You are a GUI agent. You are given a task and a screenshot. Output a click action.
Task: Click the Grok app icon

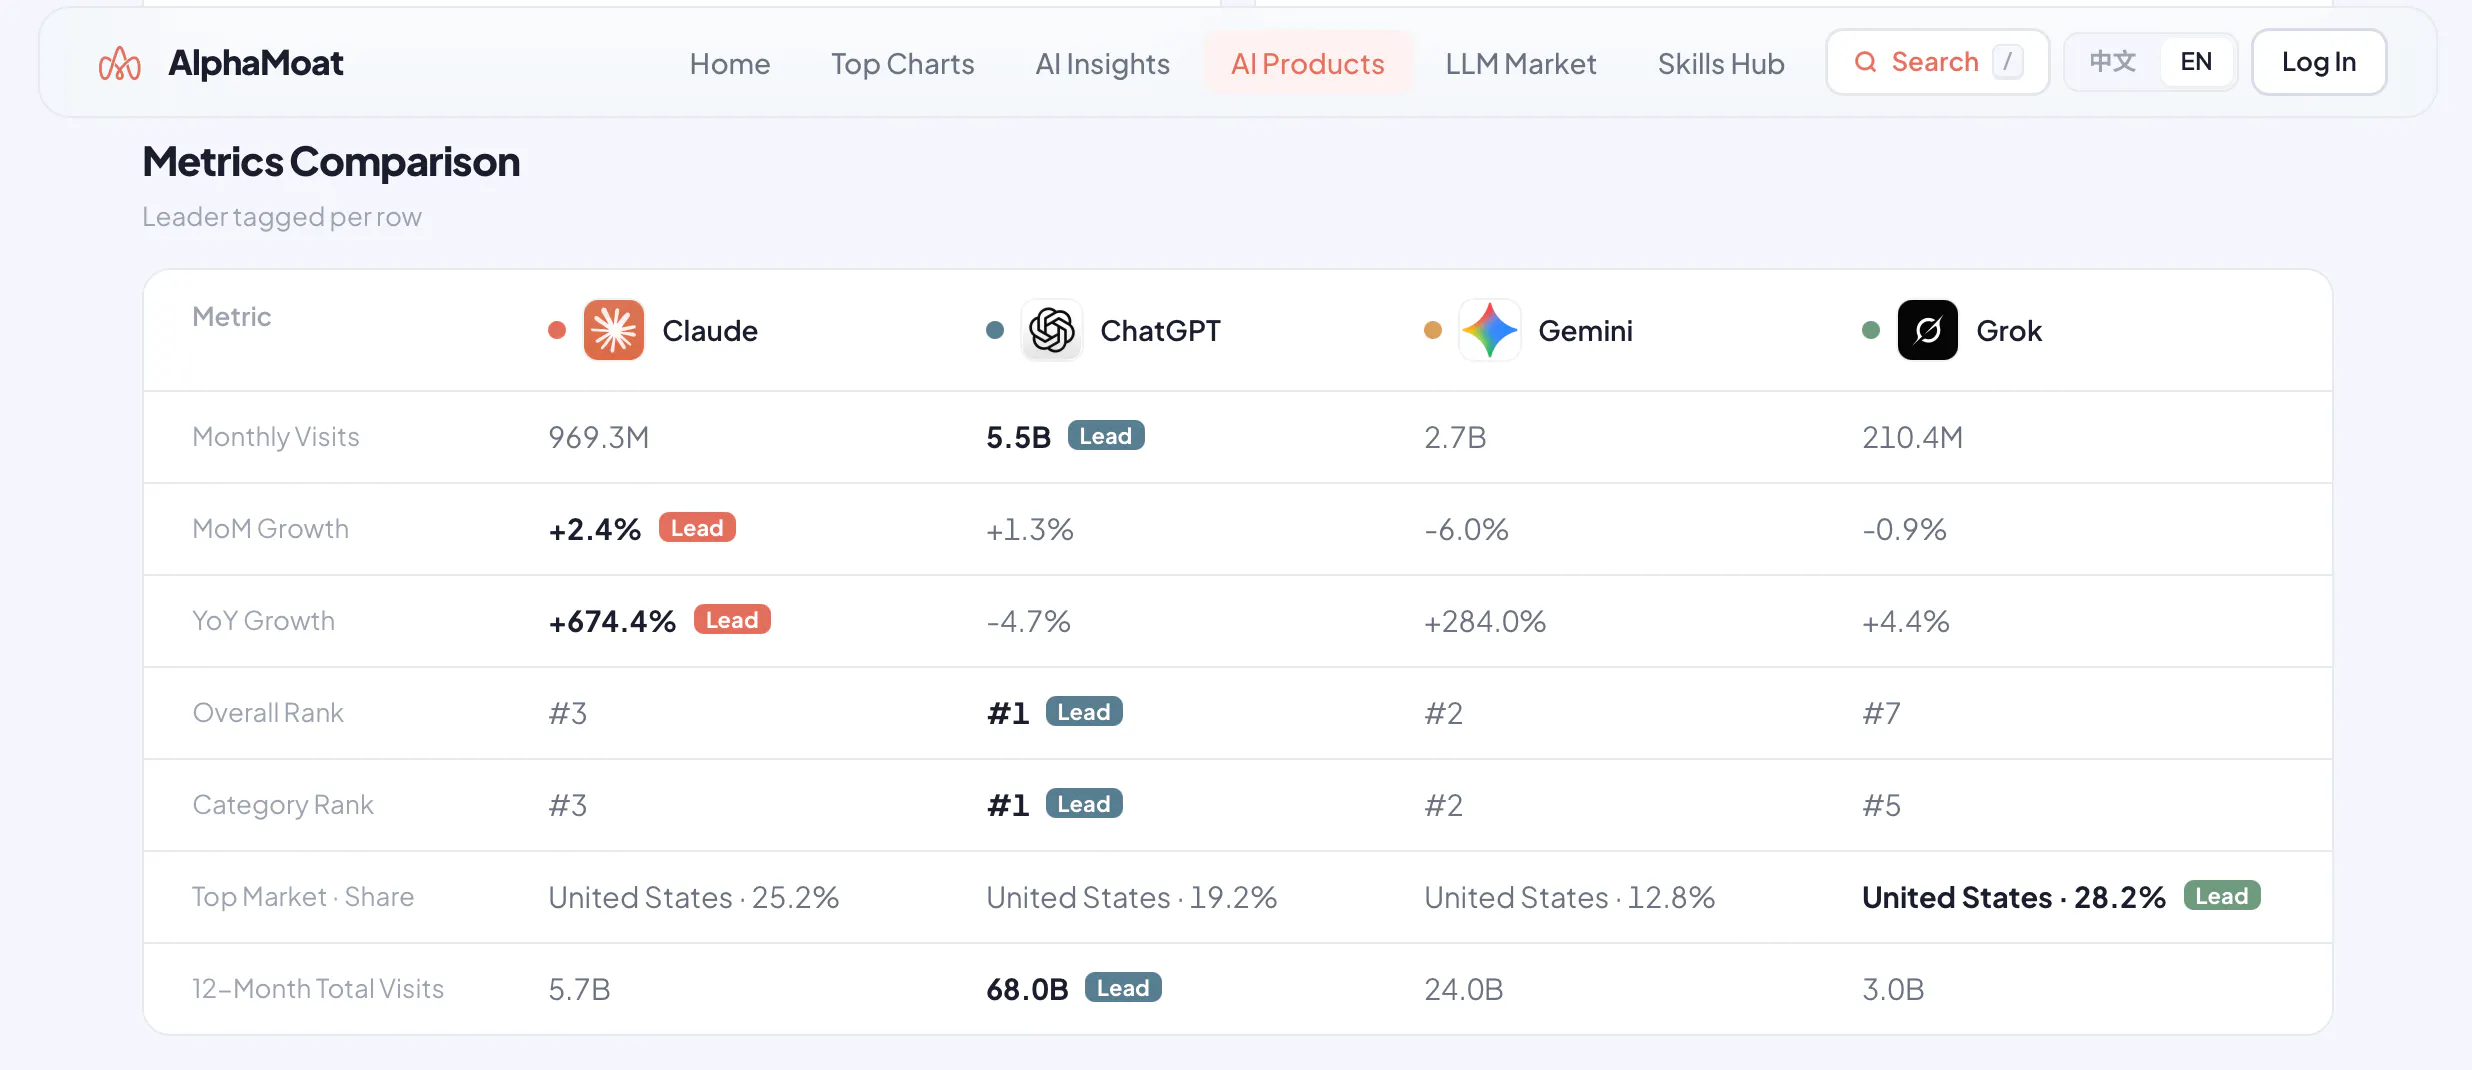coord(1928,330)
